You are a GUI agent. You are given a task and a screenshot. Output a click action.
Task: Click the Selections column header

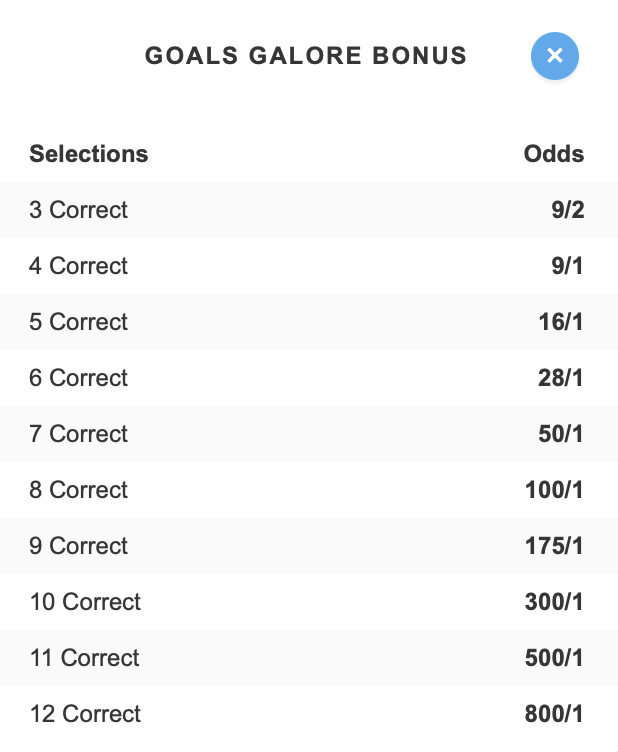[x=89, y=154]
